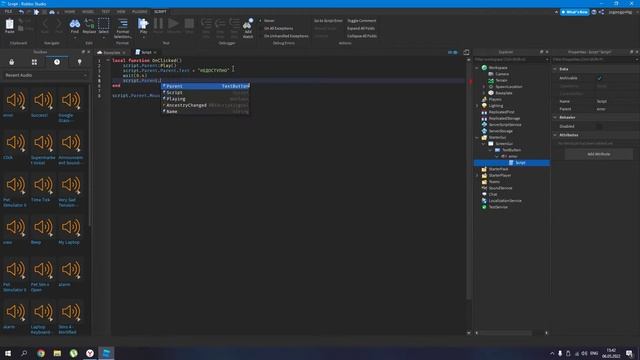640x360 pixels.
Task: Open the Toolbox Marketplace tab icon
Action: [x=11, y=62]
